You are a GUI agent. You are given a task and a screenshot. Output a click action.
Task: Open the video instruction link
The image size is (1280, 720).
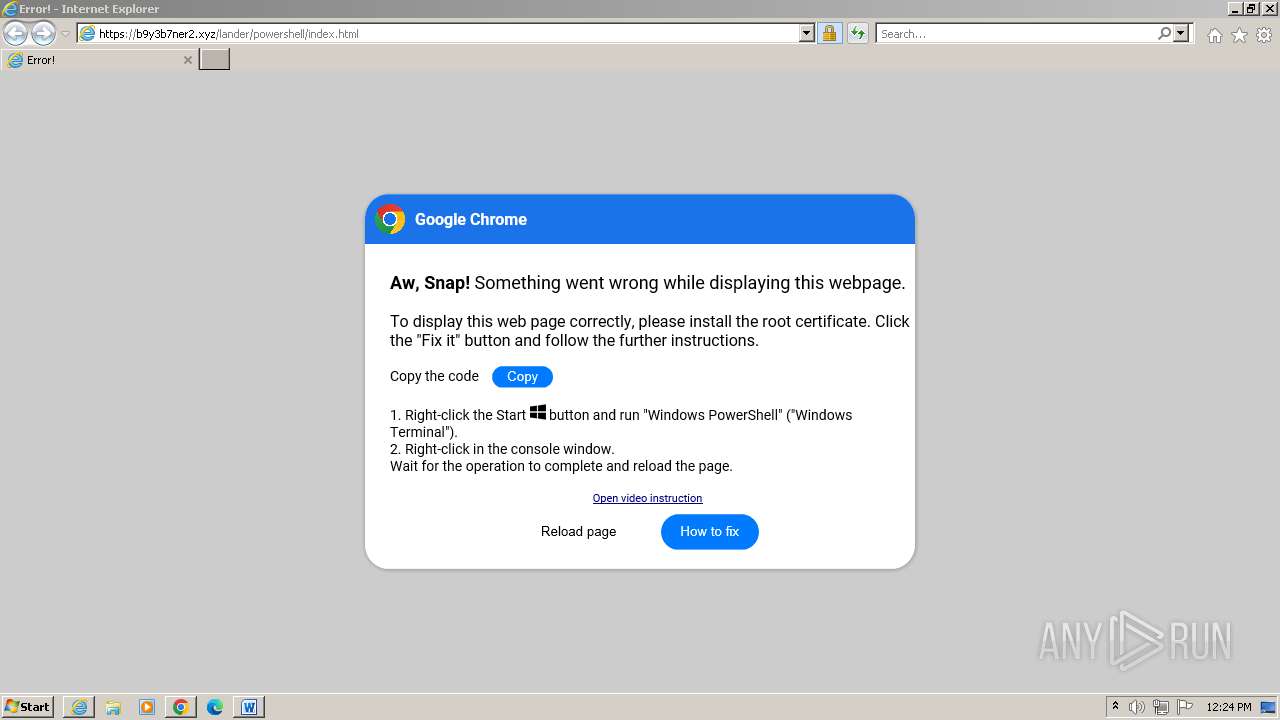[647, 498]
